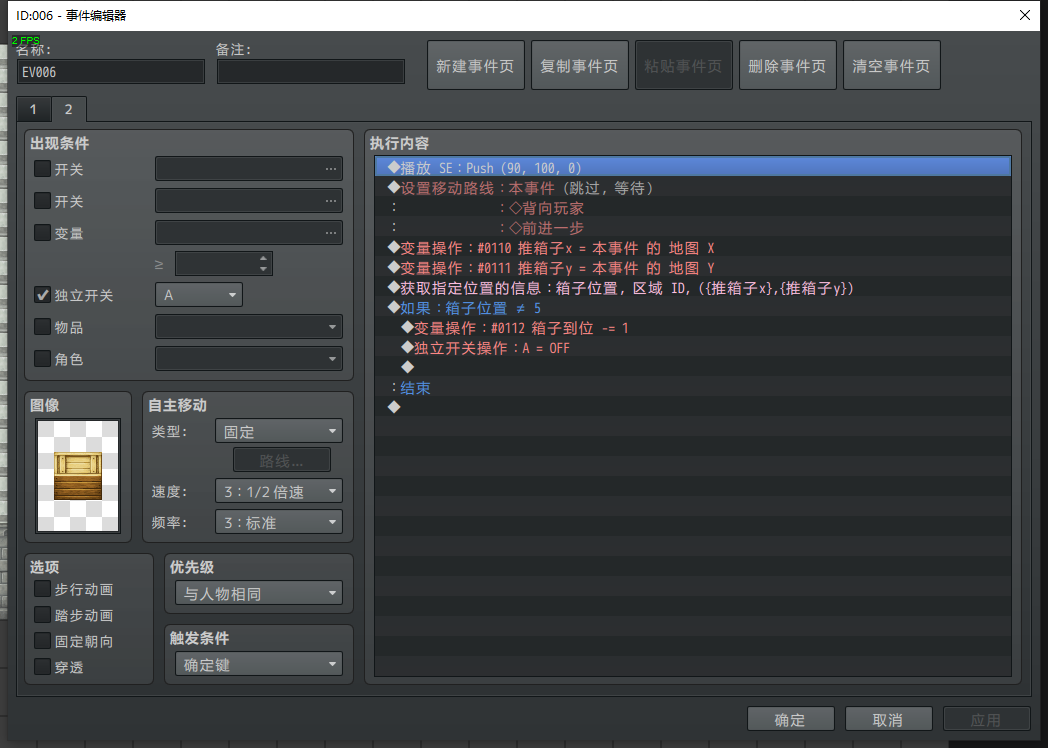This screenshot has width=1048, height=748.
Task: Select the #0110 推箱子x variable line
Action: [x=693, y=248]
